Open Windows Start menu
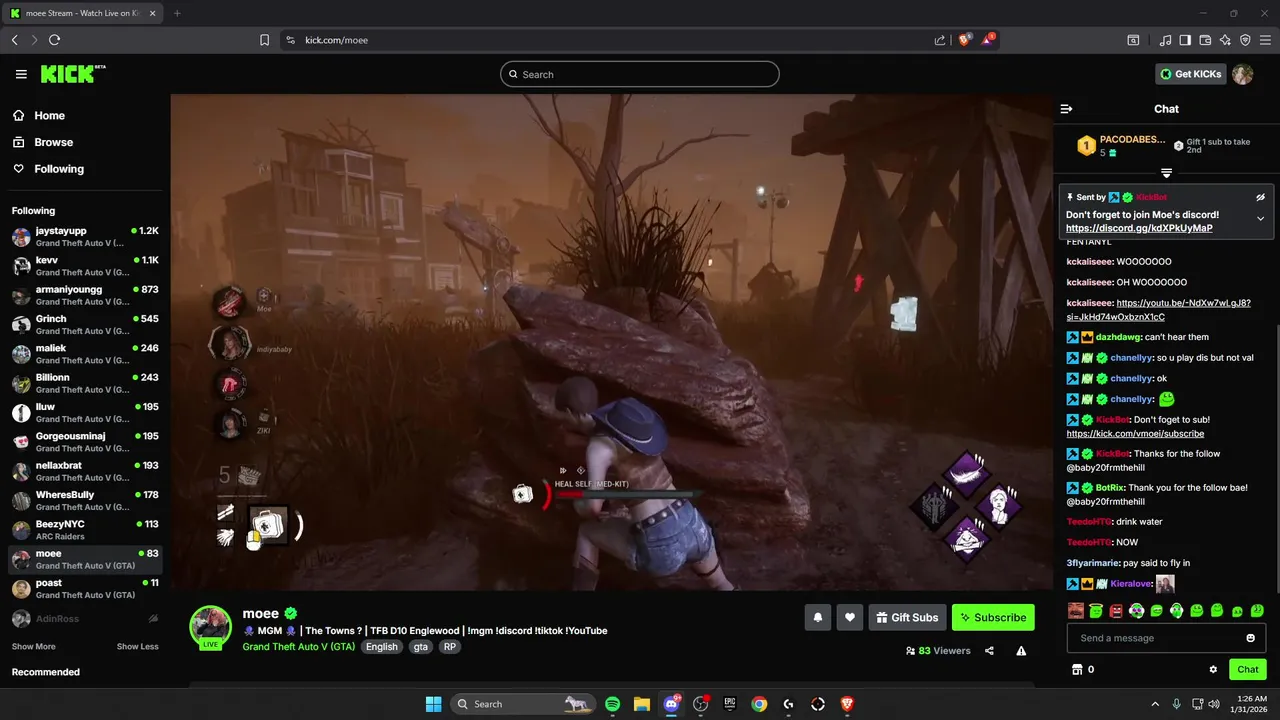Viewport: 1280px width, 720px height. pos(433,704)
